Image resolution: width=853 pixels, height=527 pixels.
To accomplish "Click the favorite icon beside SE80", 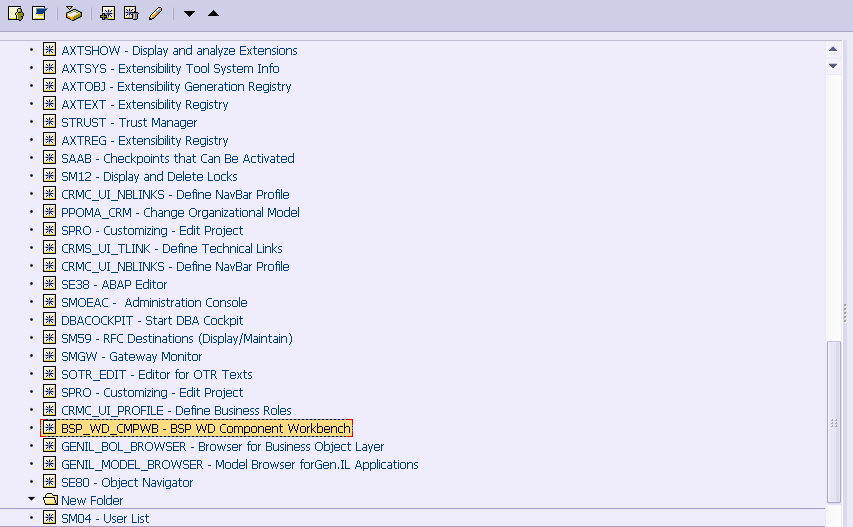I will click(x=50, y=482).
